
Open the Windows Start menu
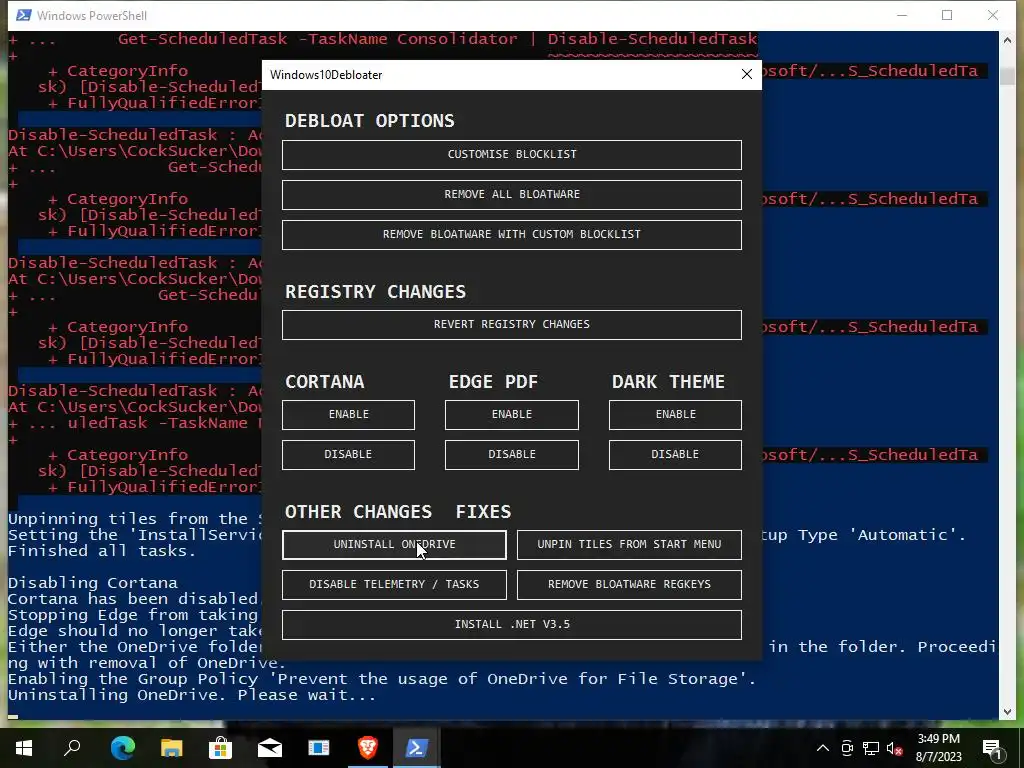tap(24, 748)
